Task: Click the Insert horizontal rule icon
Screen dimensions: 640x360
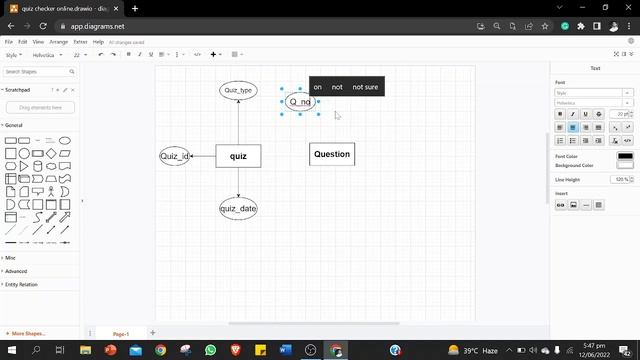Action: pyautogui.click(x=586, y=205)
